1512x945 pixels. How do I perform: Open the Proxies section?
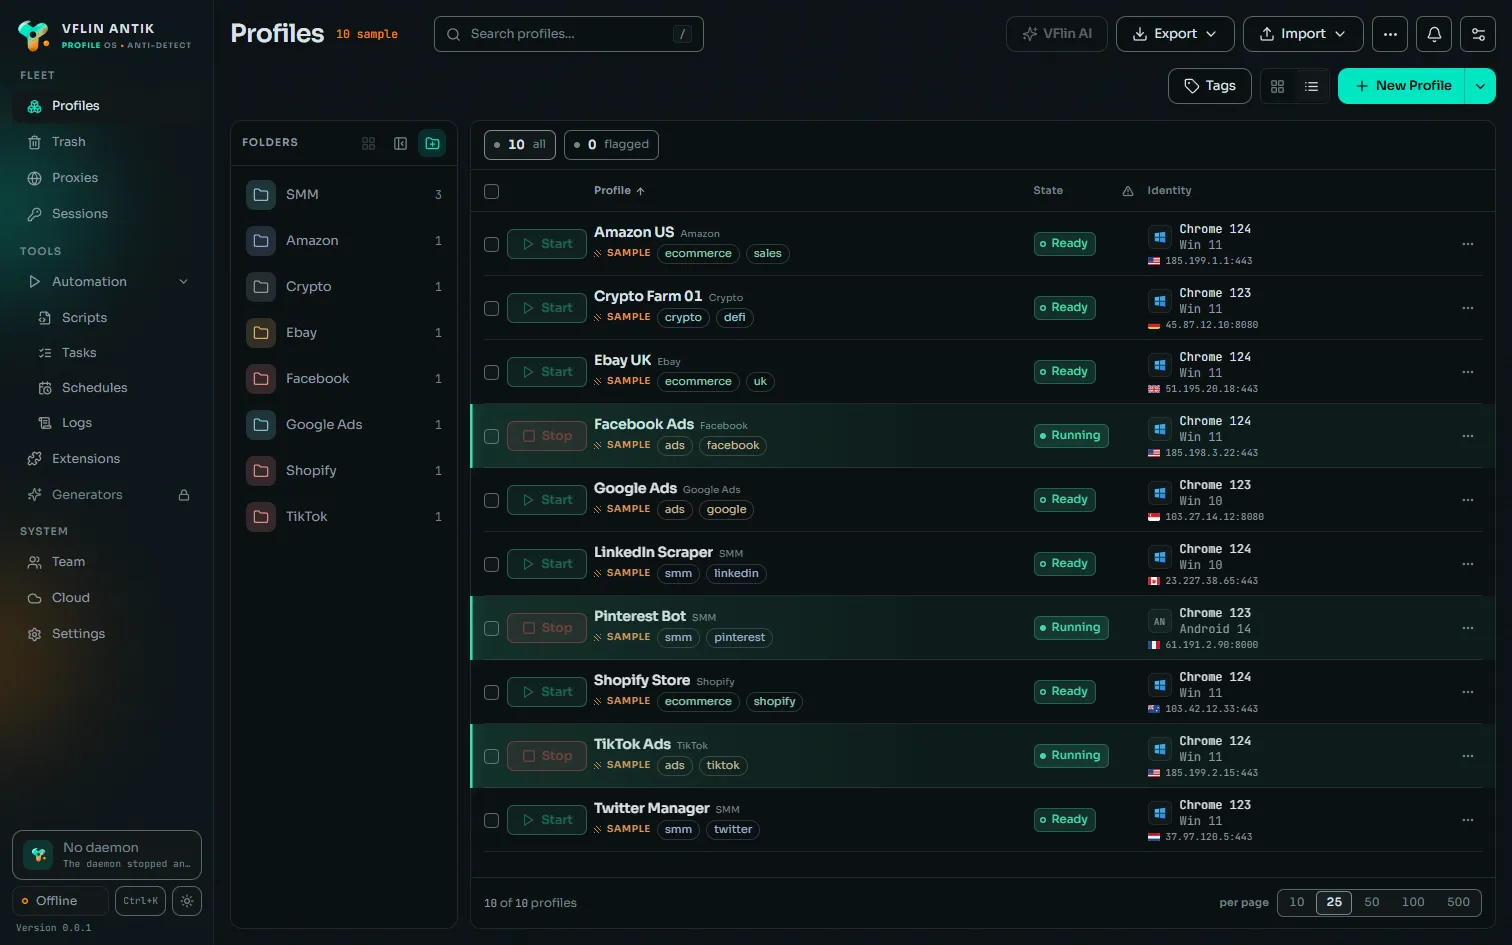click(x=106, y=178)
